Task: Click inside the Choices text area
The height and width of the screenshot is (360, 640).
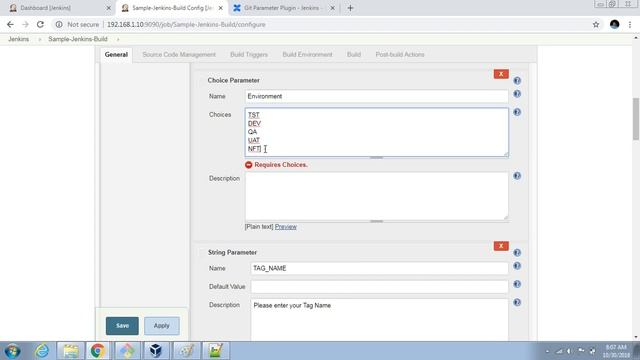Action: (376, 132)
